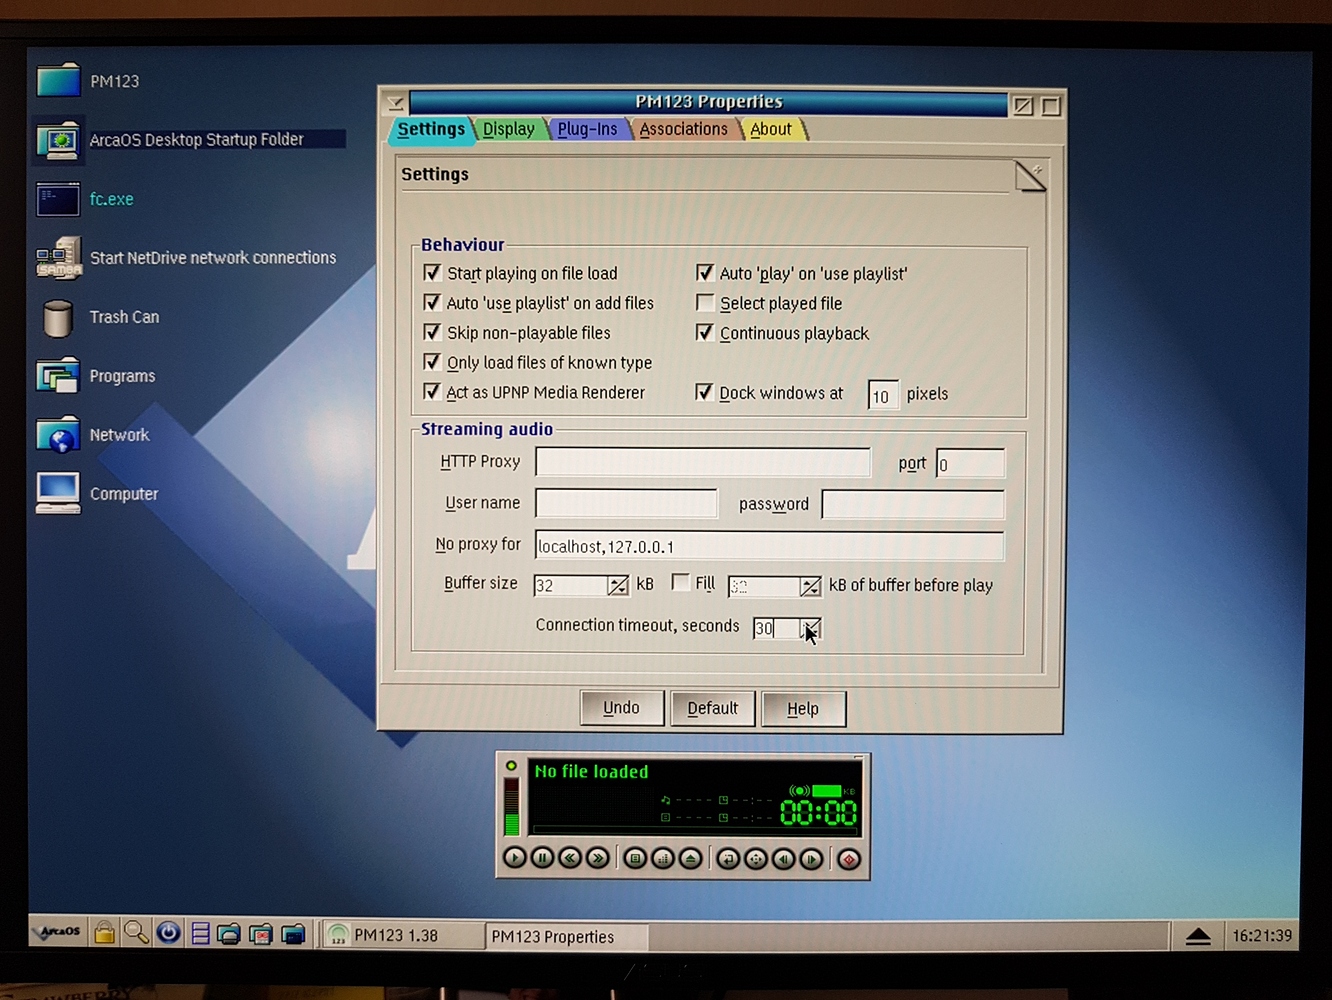The width and height of the screenshot is (1332, 1000).
Task: Click the User name input field
Action: (626, 503)
